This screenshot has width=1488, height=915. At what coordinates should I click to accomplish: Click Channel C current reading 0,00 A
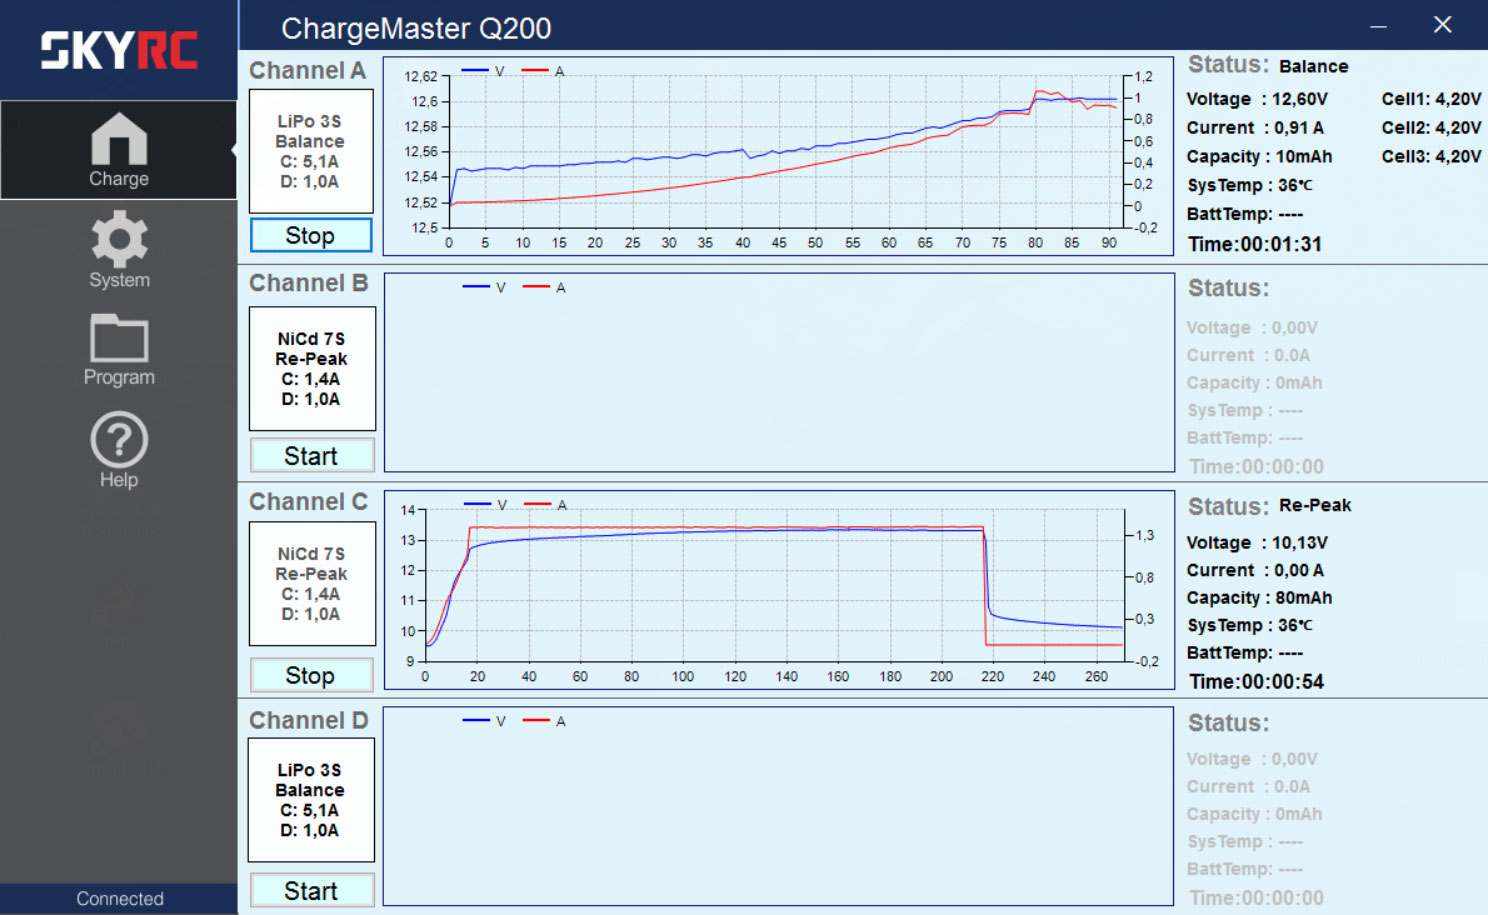[x=1298, y=570]
